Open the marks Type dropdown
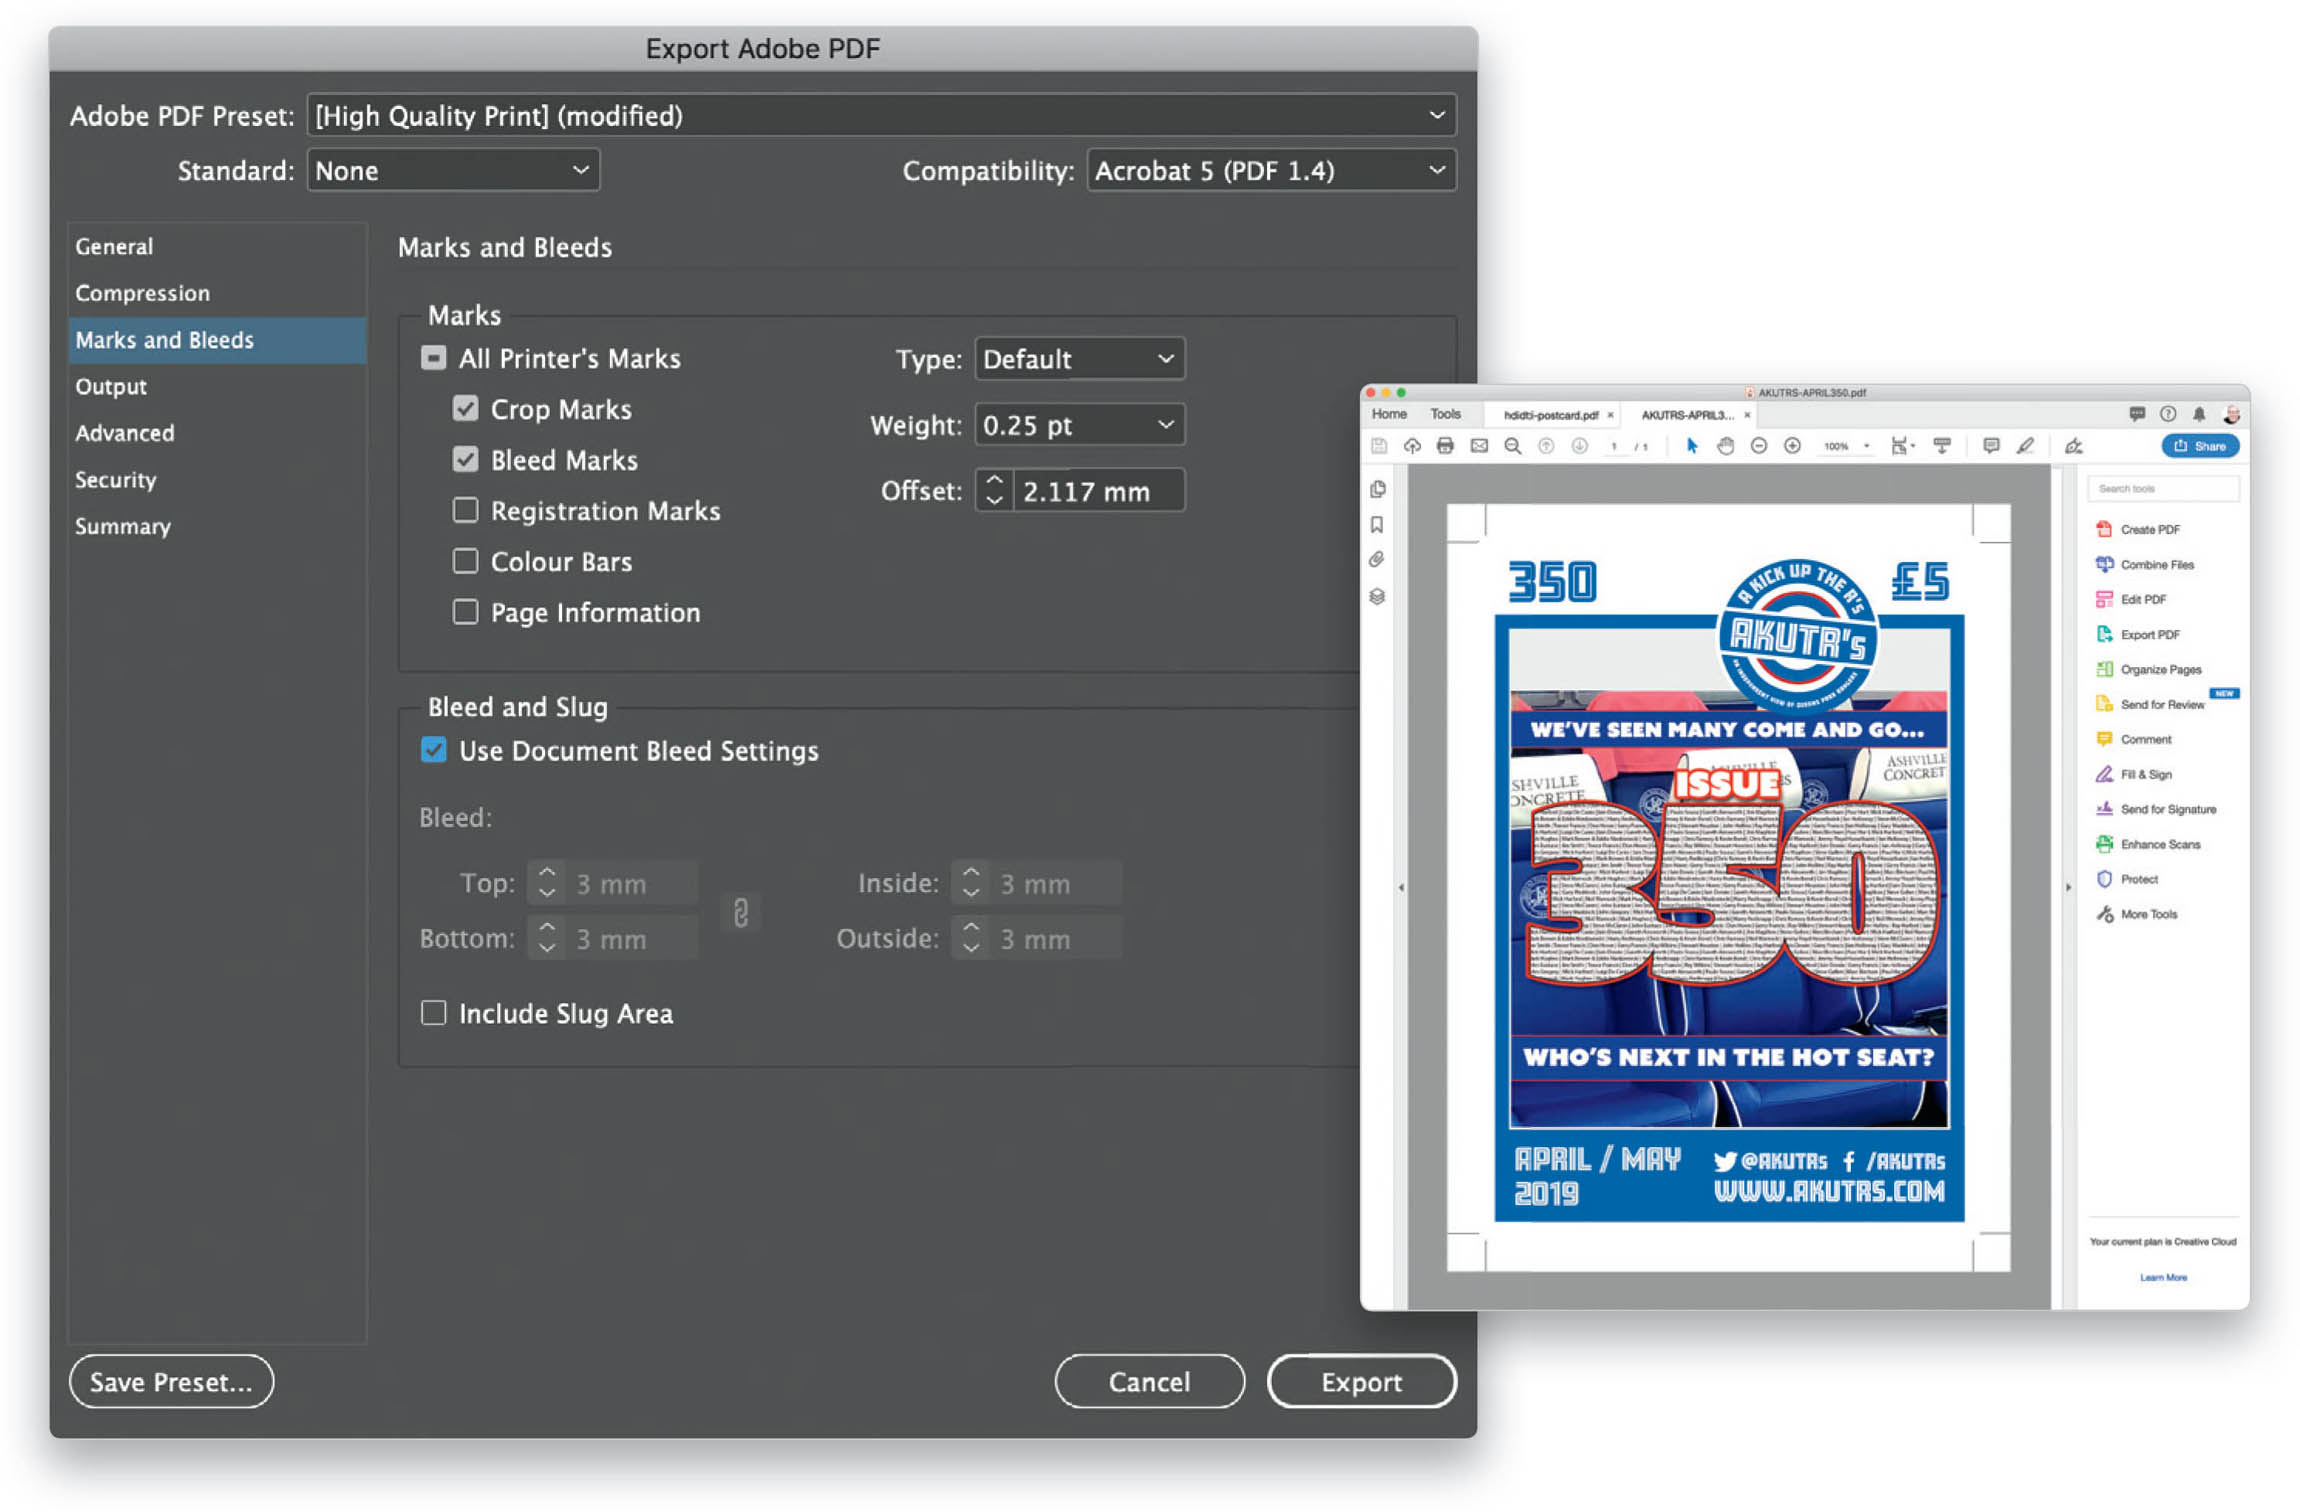This screenshot has width=2300, height=1512. [1080, 358]
